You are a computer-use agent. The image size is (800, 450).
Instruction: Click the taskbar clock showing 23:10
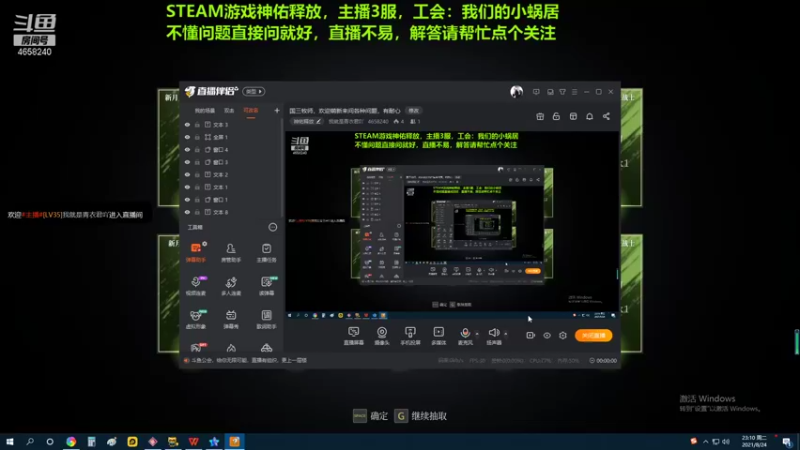[754, 441]
